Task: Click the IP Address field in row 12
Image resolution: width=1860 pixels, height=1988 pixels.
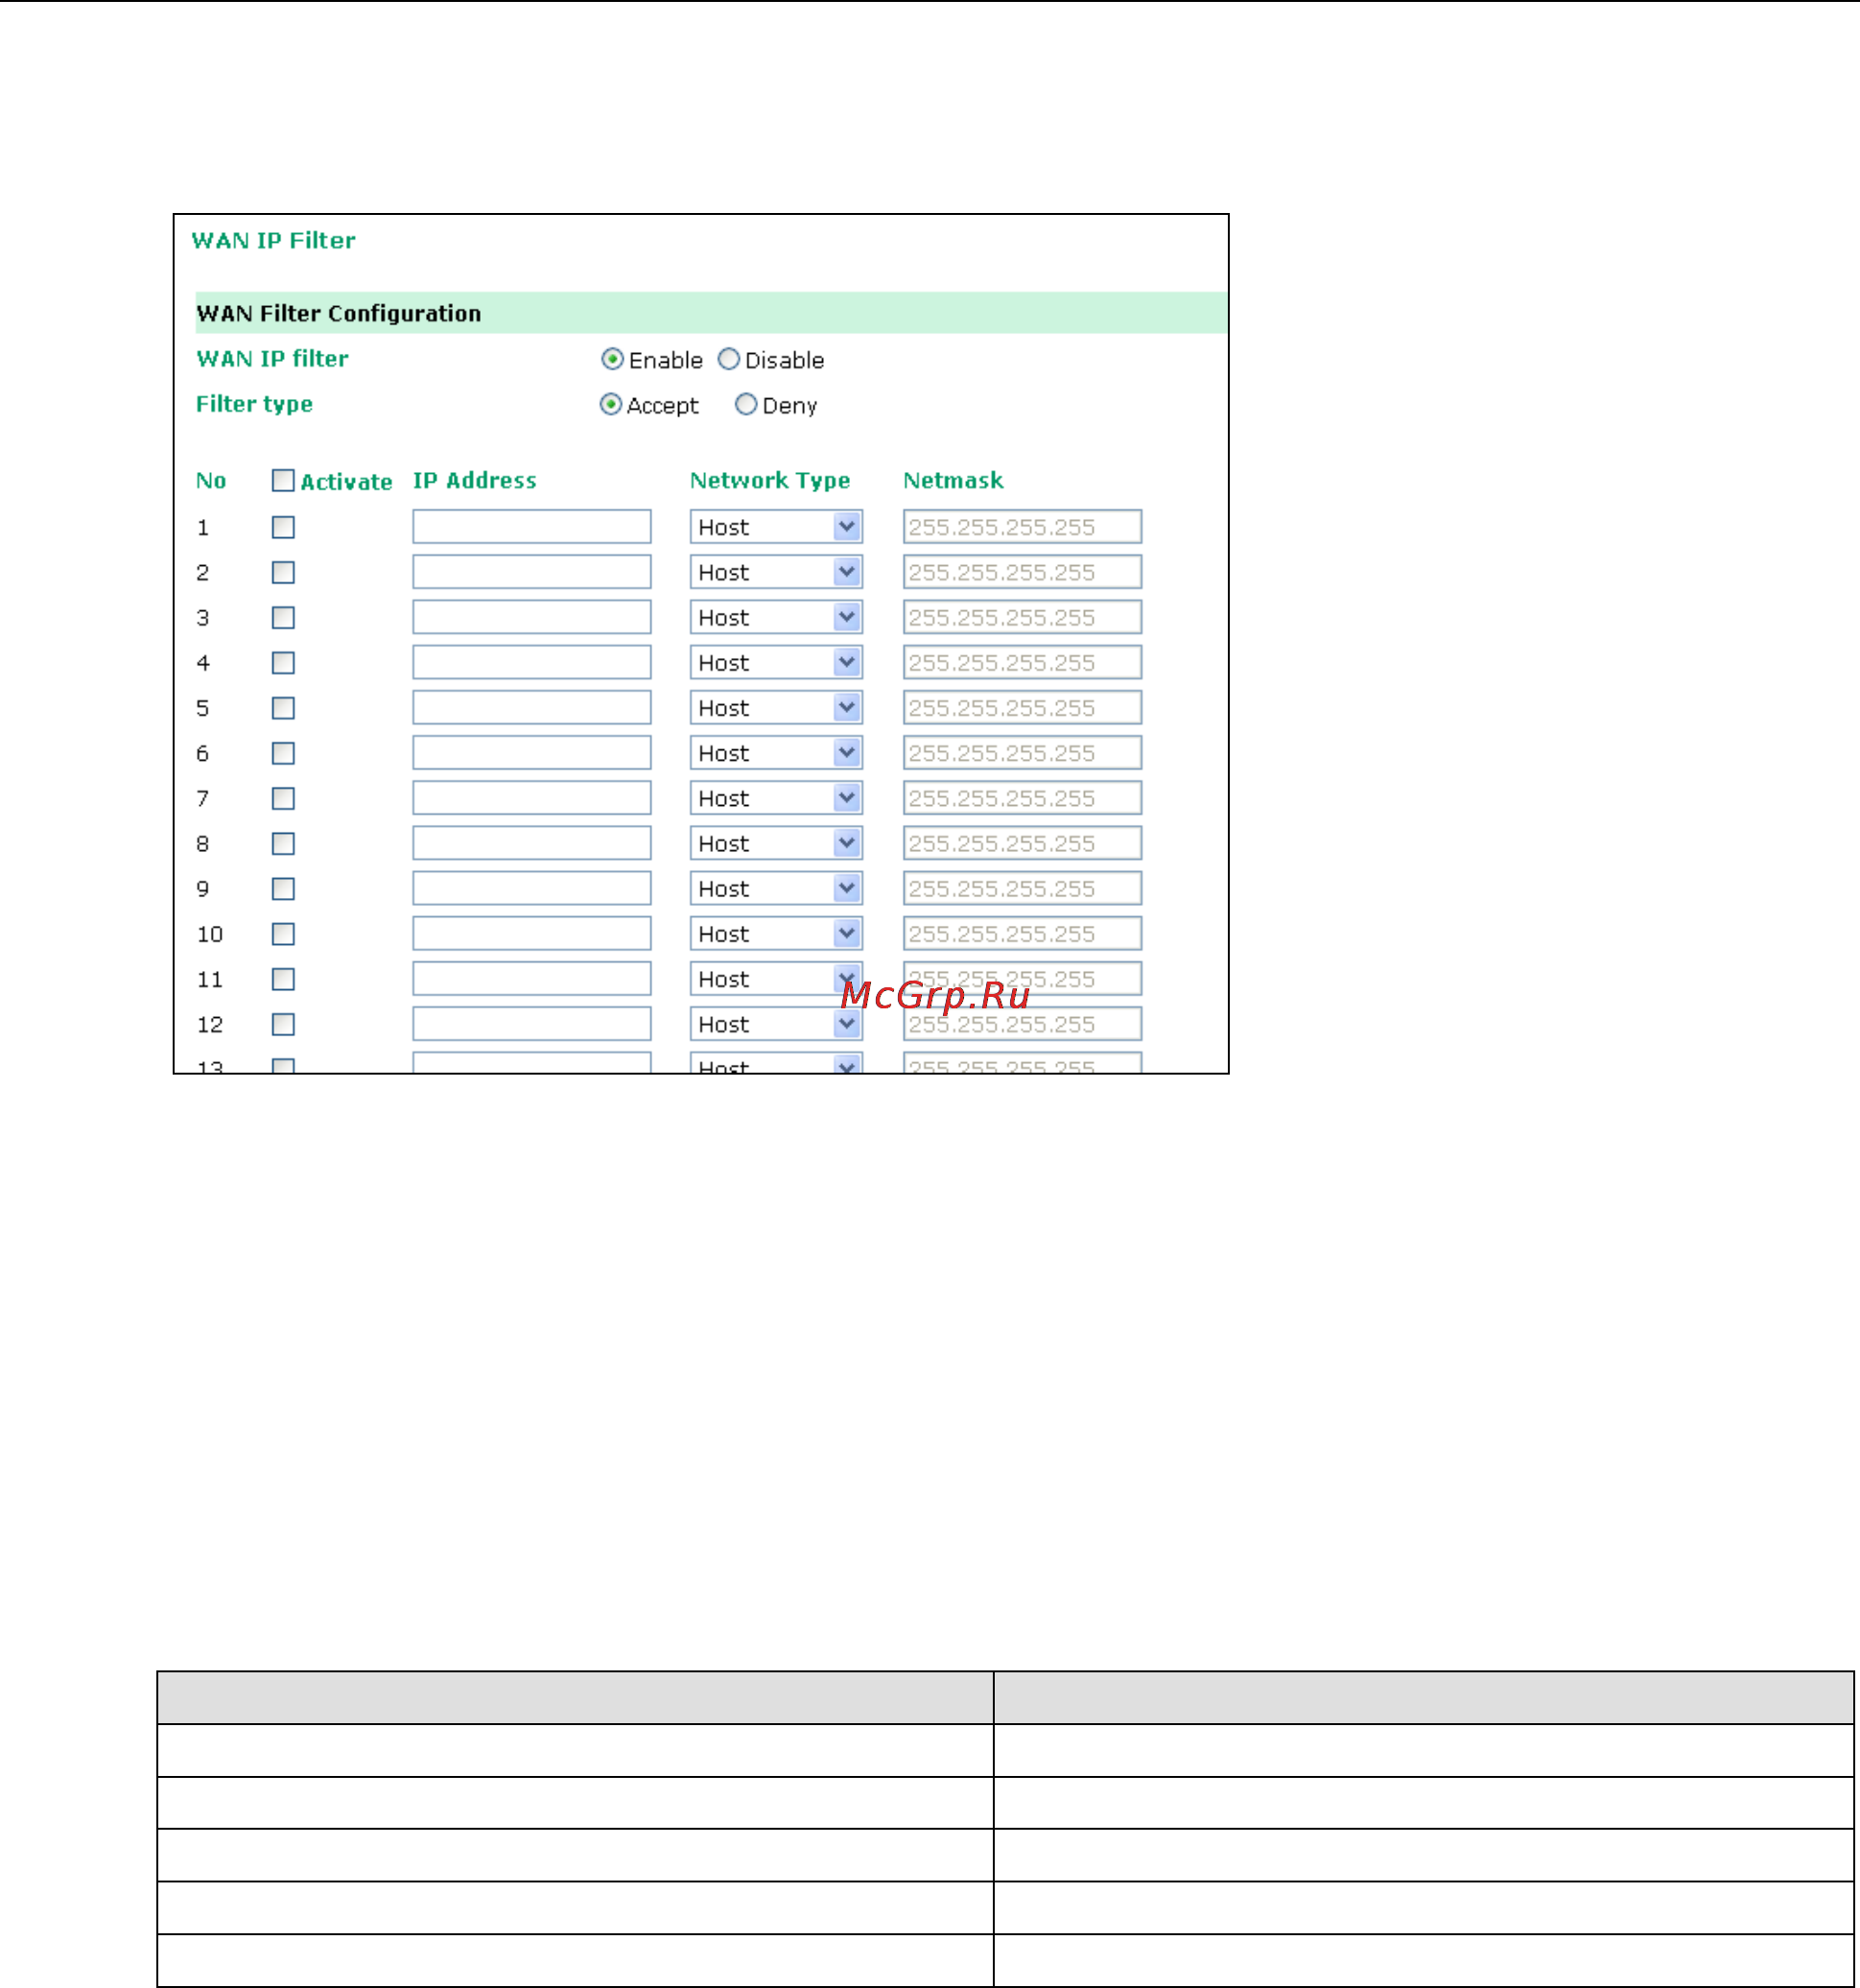Action: click(532, 1024)
